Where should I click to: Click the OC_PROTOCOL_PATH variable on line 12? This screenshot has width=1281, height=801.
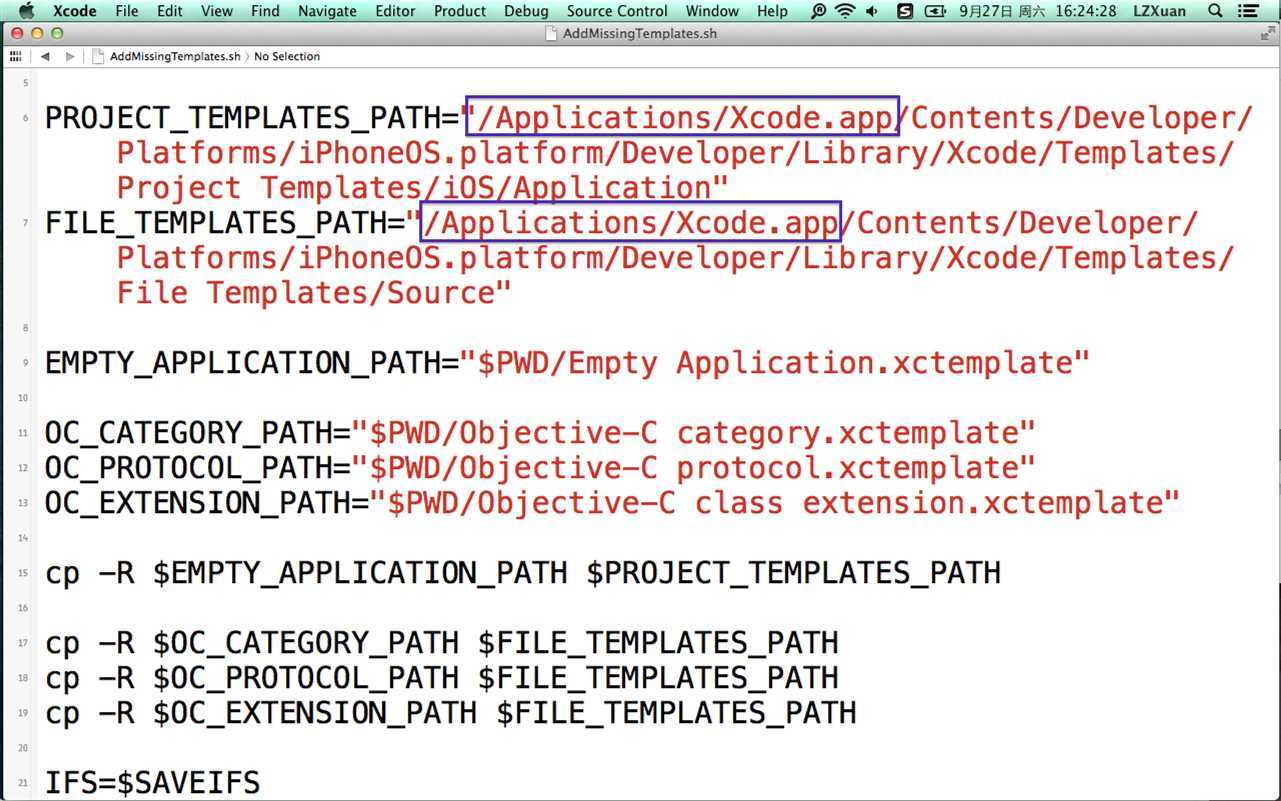(188, 468)
